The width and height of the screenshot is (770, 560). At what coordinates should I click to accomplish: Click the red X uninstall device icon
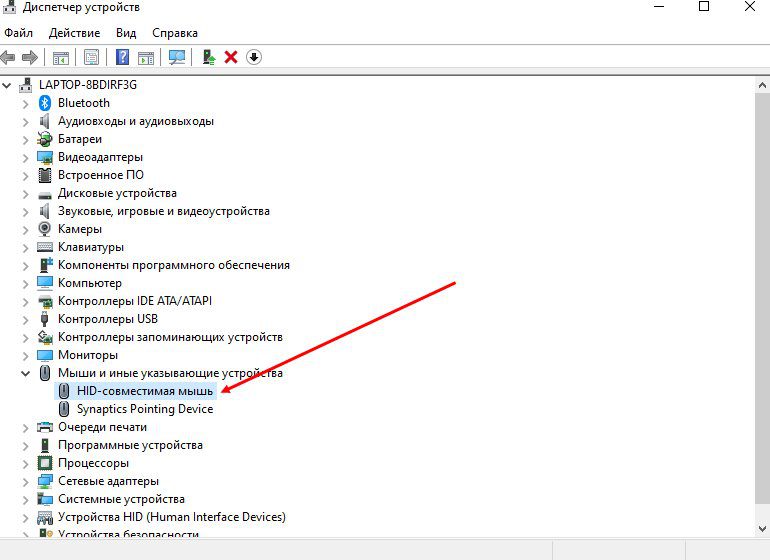pyautogui.click(x=231, y=57)
